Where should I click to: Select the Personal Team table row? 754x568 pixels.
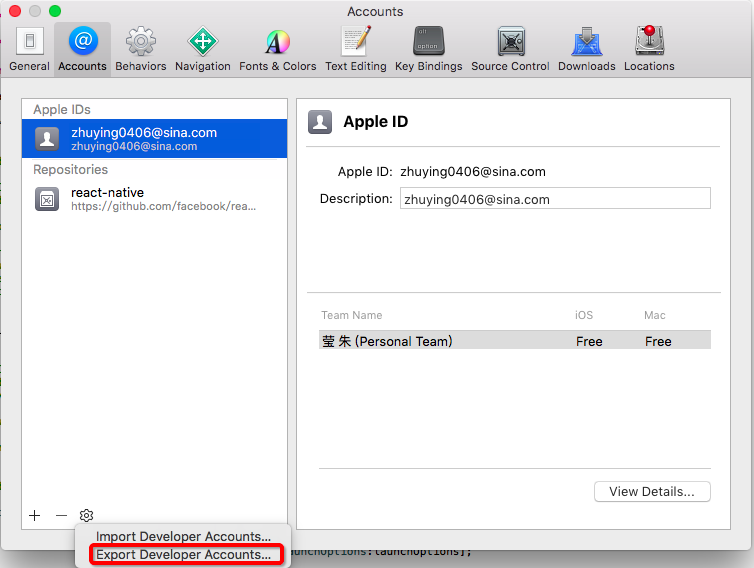(x=515, y=341)
